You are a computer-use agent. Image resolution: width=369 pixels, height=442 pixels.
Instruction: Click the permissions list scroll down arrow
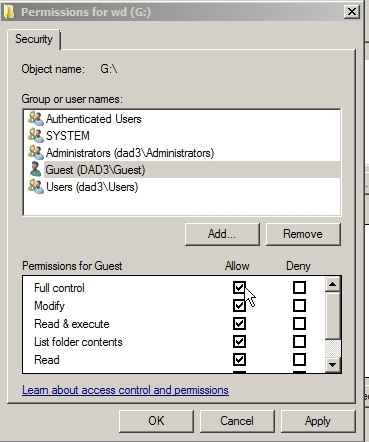point(333,365)
